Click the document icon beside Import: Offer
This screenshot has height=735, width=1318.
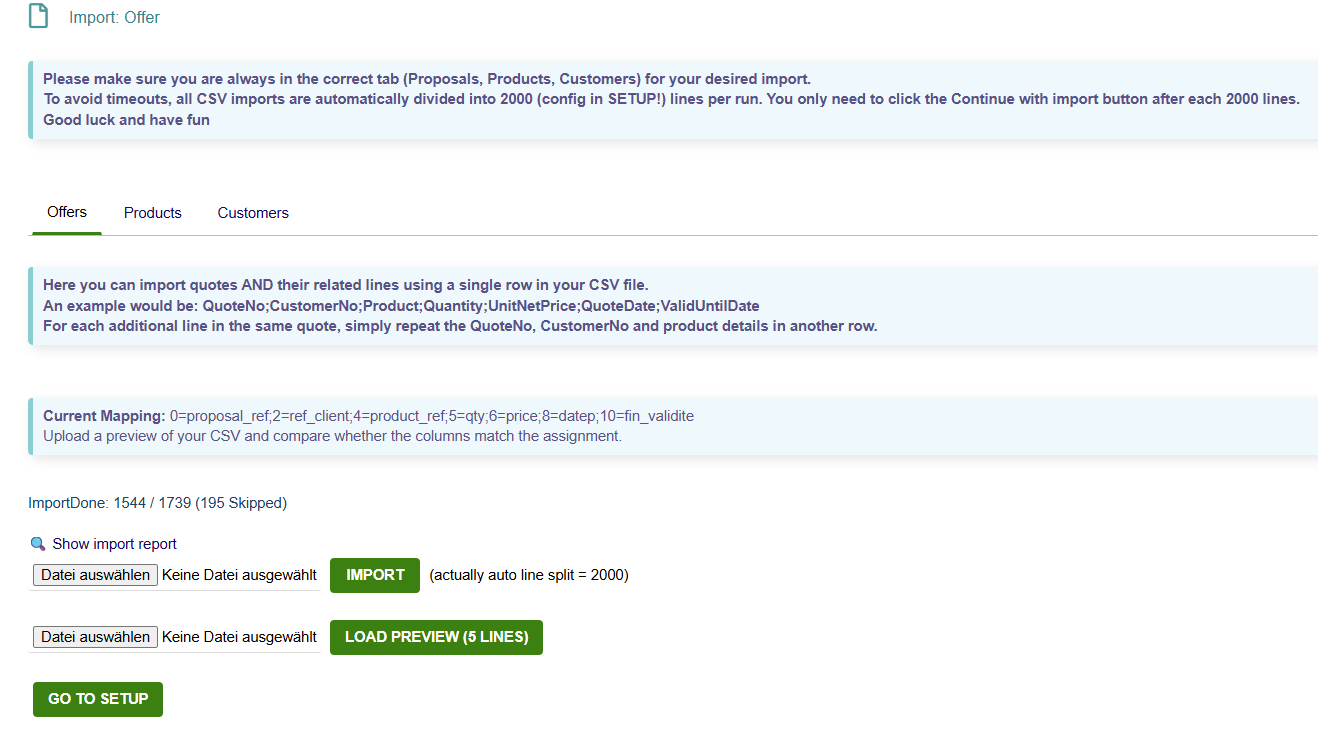(38, 16)
